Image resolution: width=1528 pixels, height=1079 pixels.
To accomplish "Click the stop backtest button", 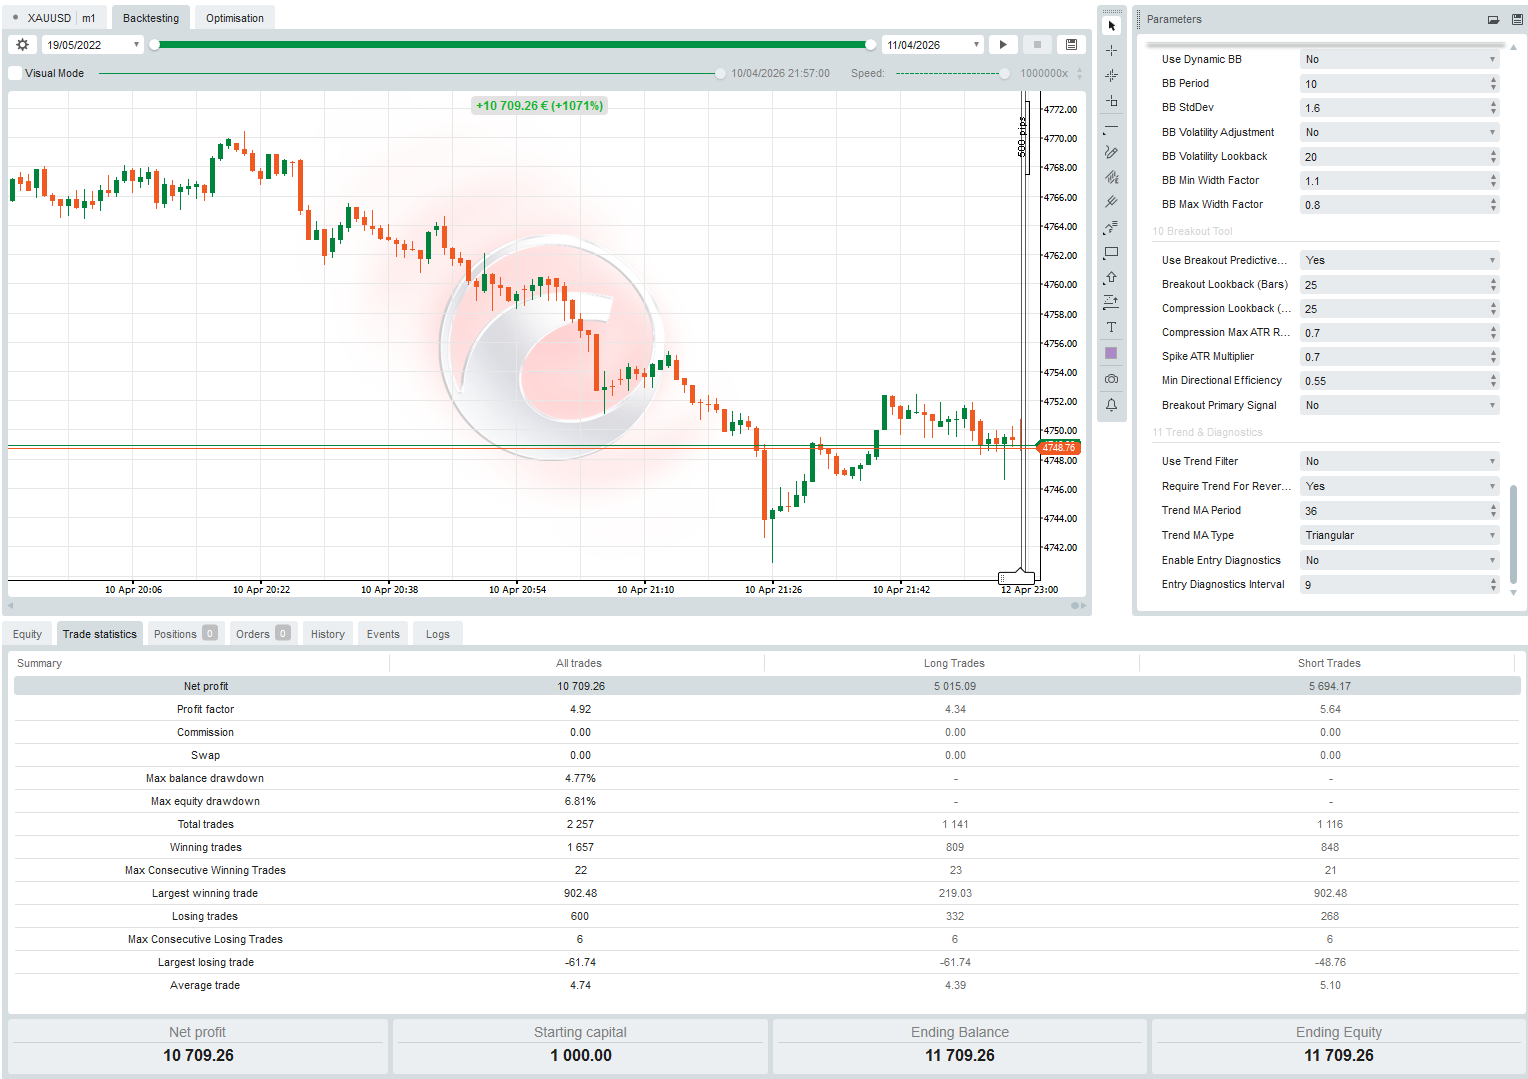I will 1036,44.
